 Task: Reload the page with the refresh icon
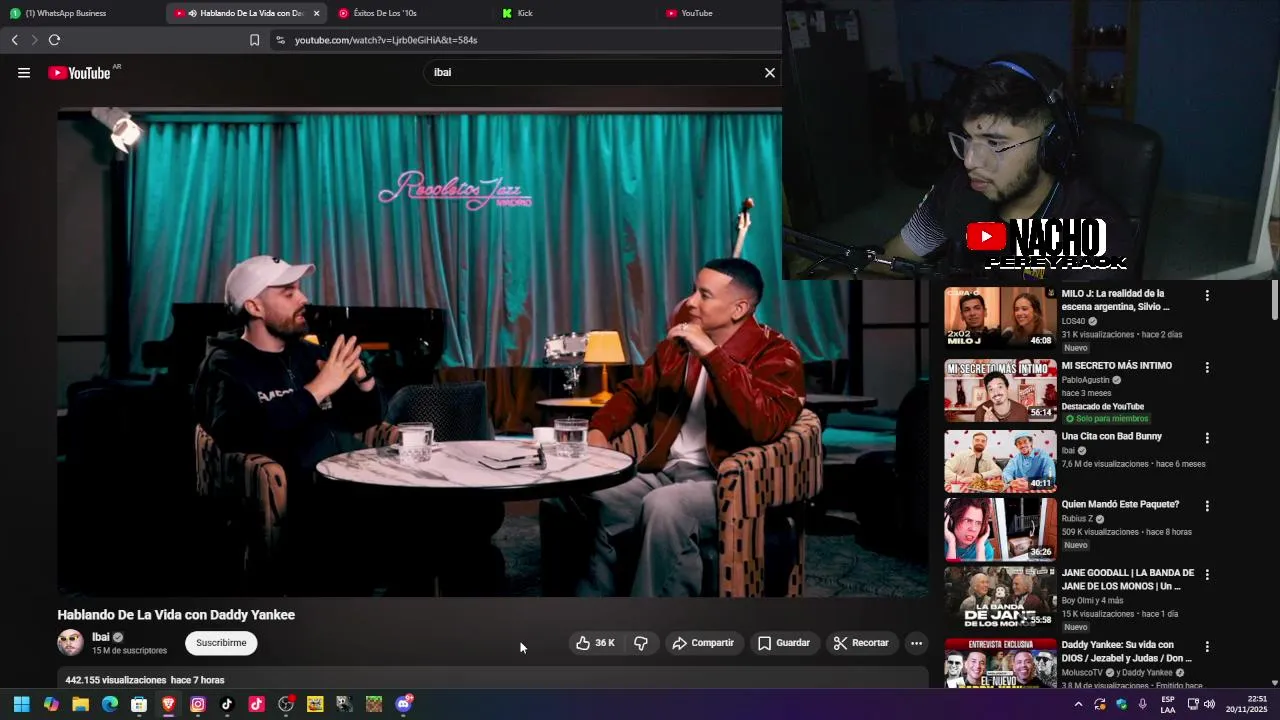[54, 40]
